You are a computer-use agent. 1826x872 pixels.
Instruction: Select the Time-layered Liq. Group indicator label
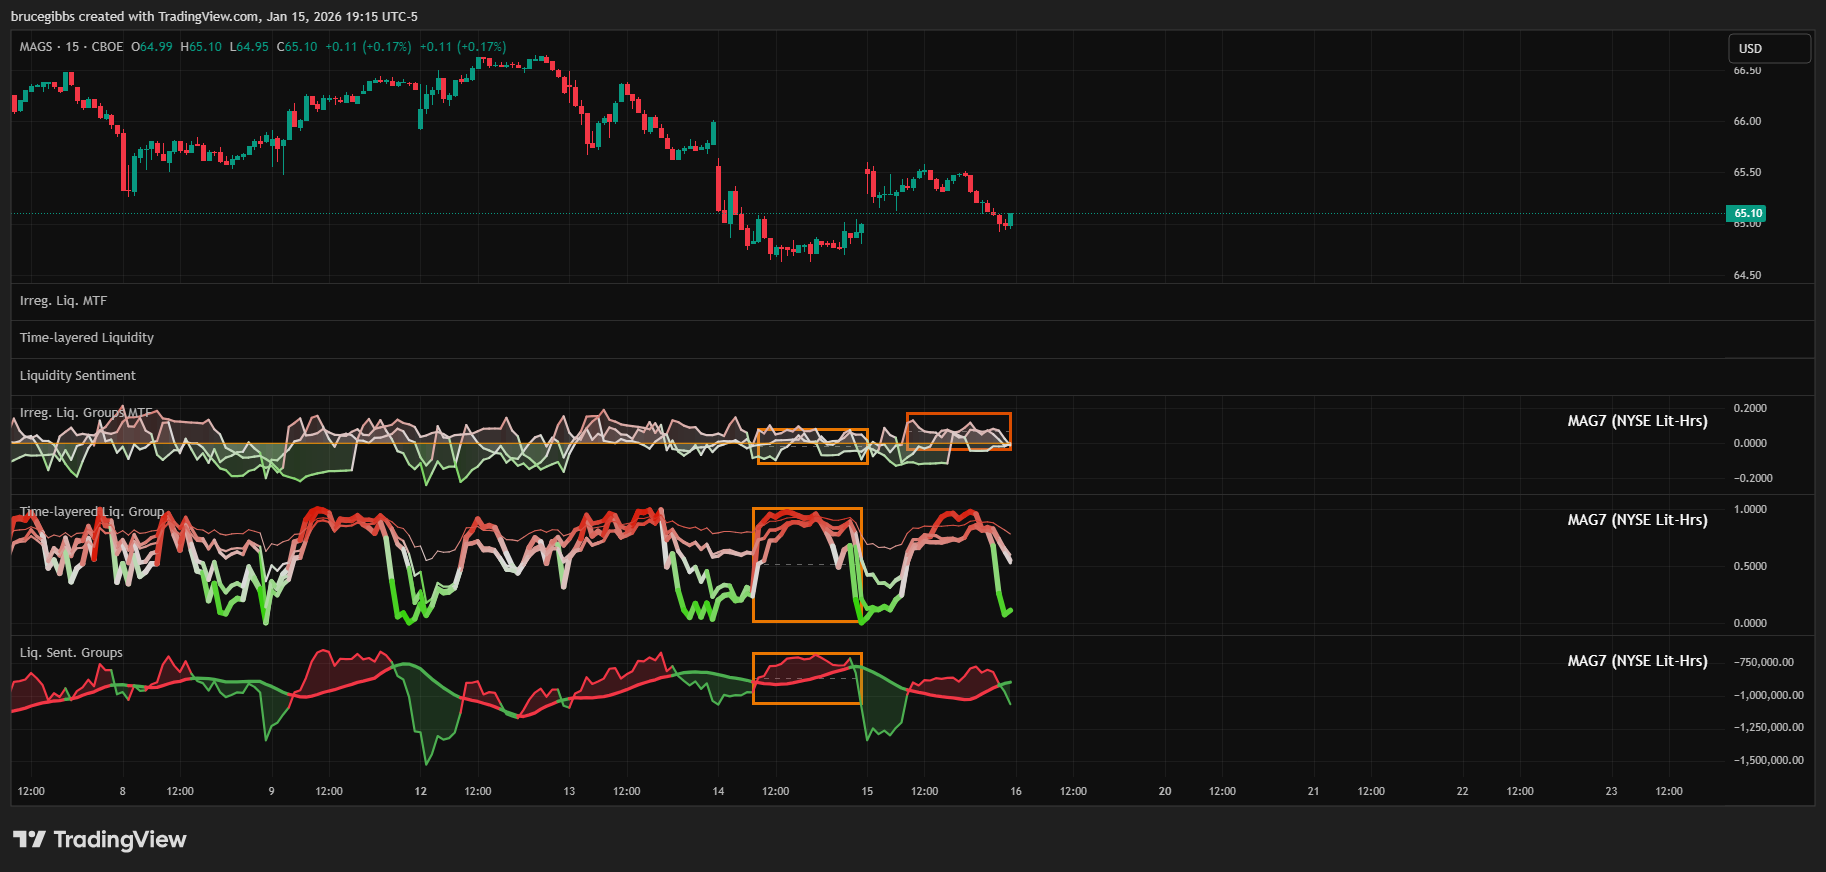92,512
